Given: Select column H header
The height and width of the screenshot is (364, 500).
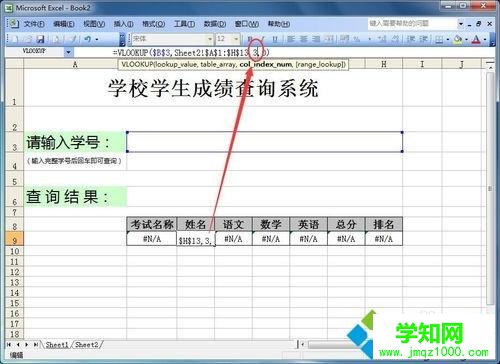Looking at the screenshot, I should click(x=384, y=64).
